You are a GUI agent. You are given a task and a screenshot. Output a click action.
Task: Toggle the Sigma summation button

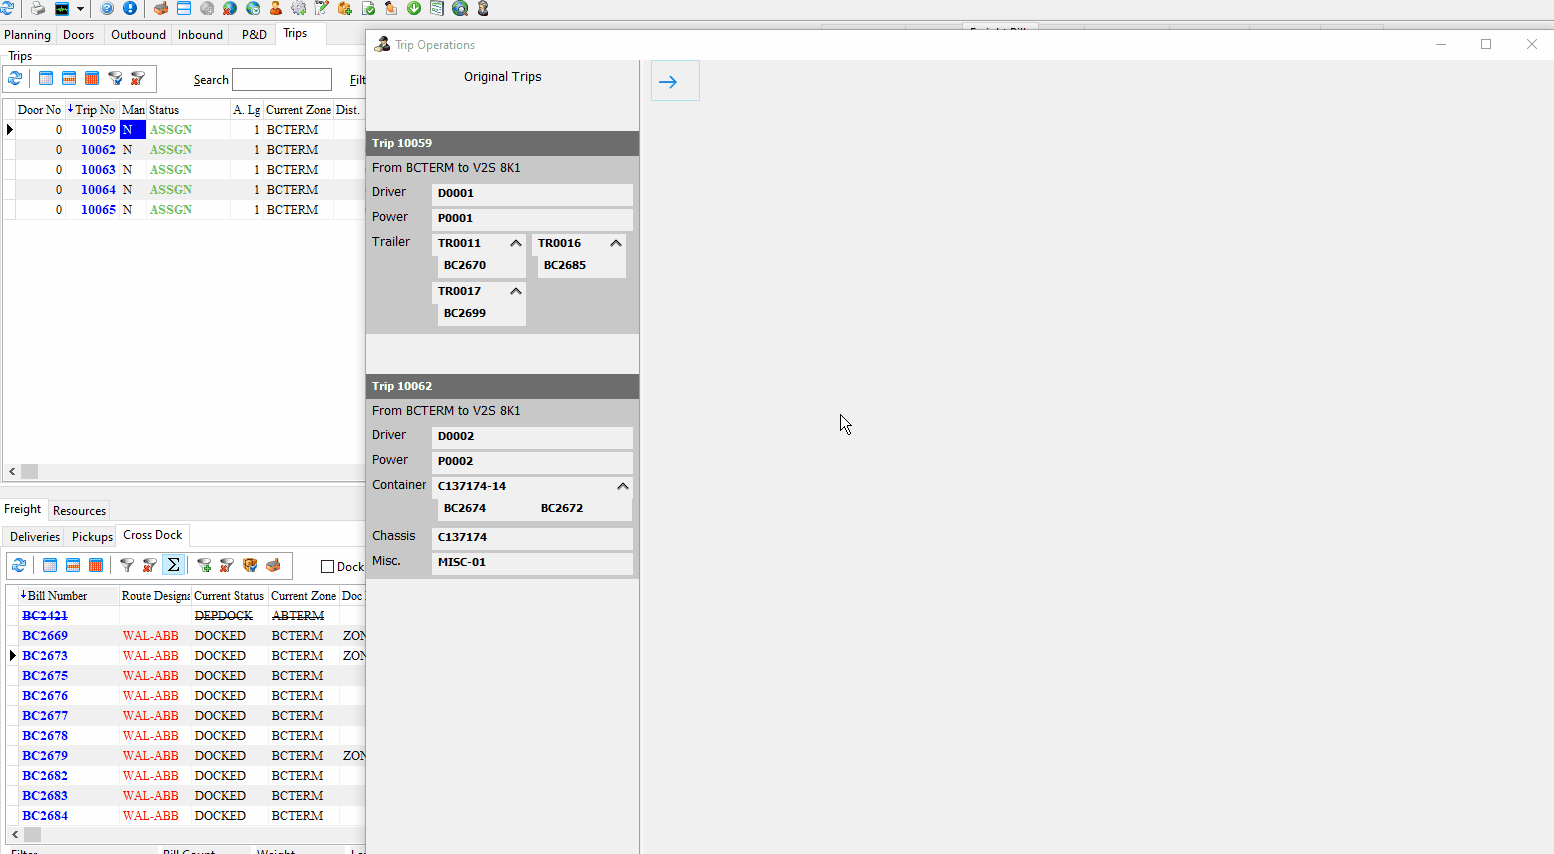173,565
